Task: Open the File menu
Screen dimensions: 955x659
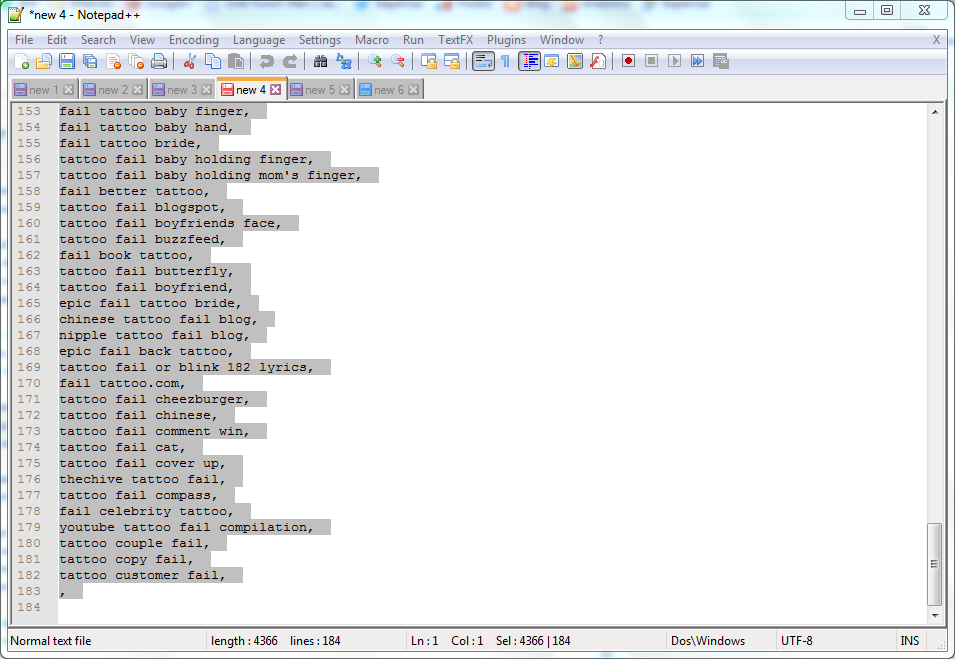Action: 24,40
